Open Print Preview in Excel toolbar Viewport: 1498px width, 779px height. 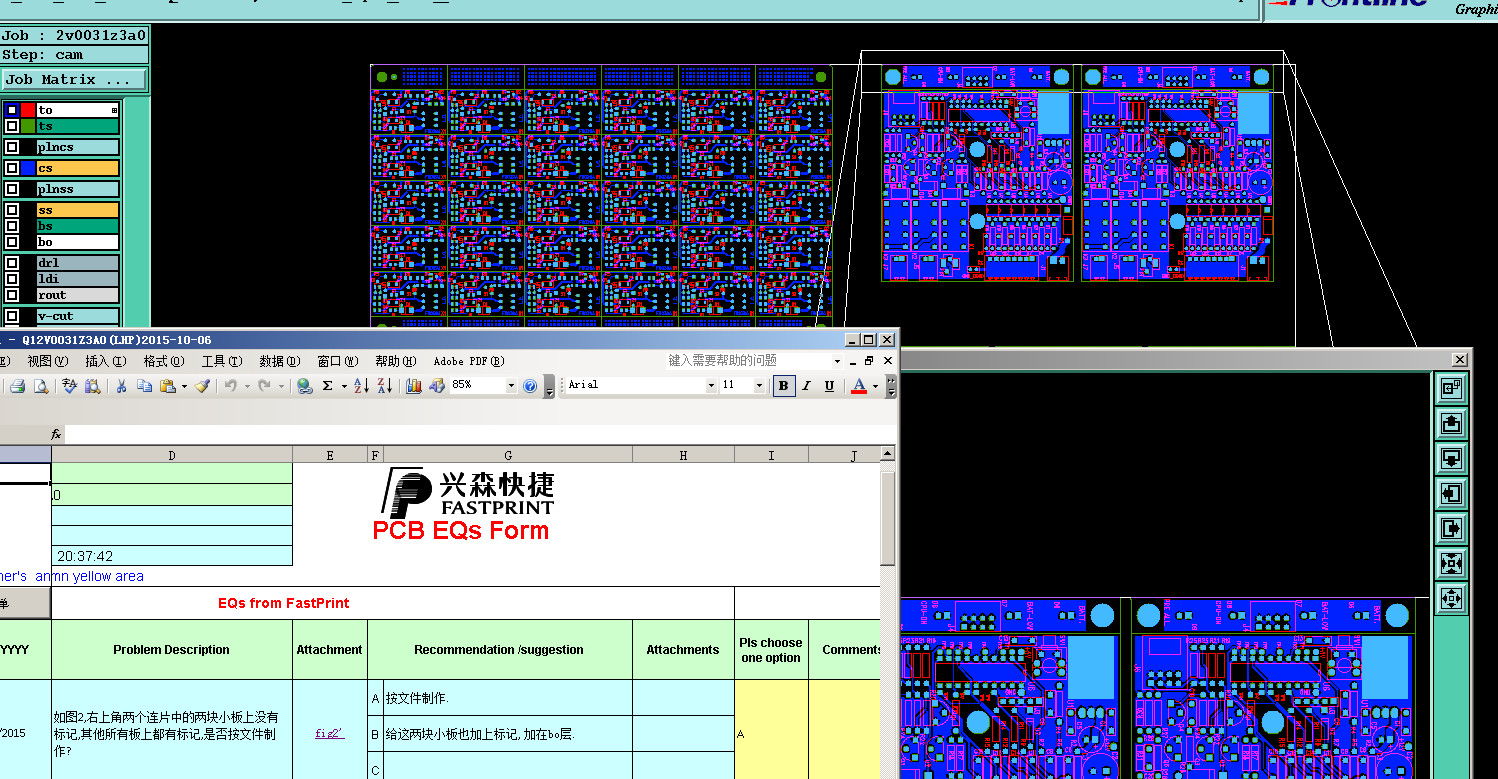click(41, 386)
